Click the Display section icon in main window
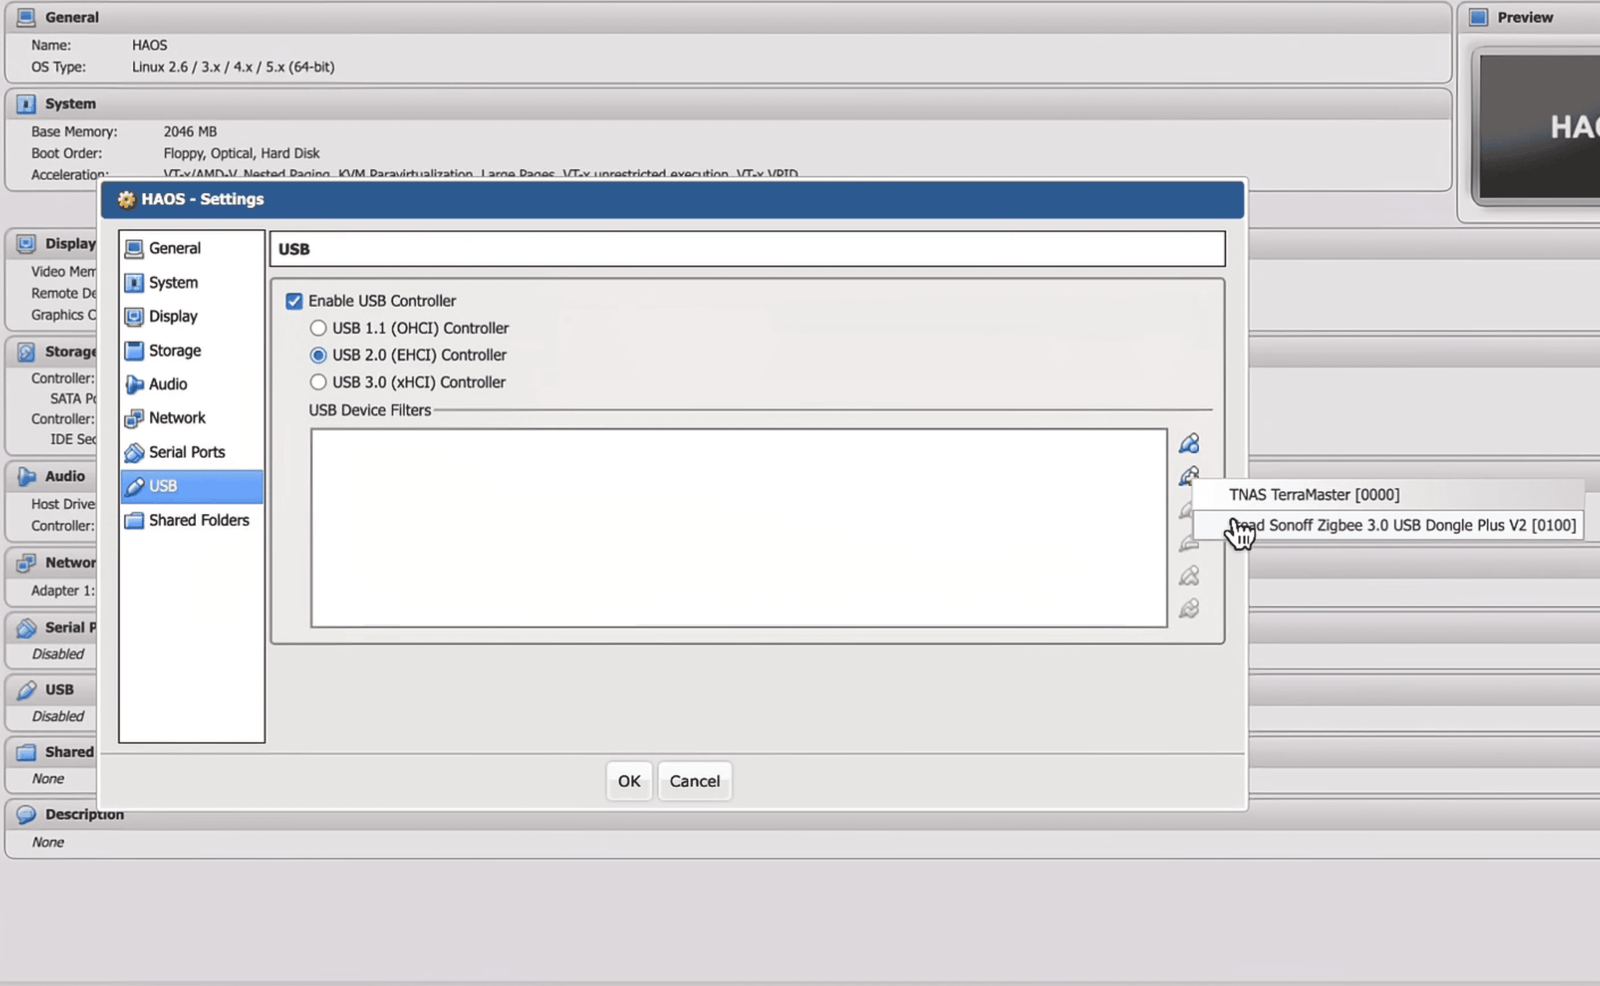The height and width of the screenshot is (986, 1600). (x=26, y=243)
